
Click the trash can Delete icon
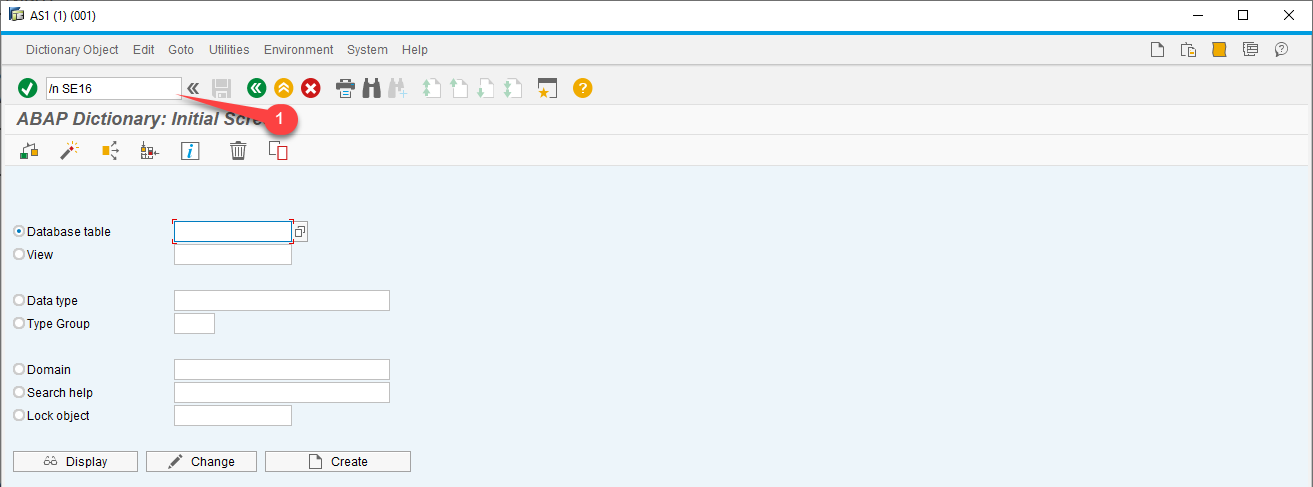[x=238, y=151]
